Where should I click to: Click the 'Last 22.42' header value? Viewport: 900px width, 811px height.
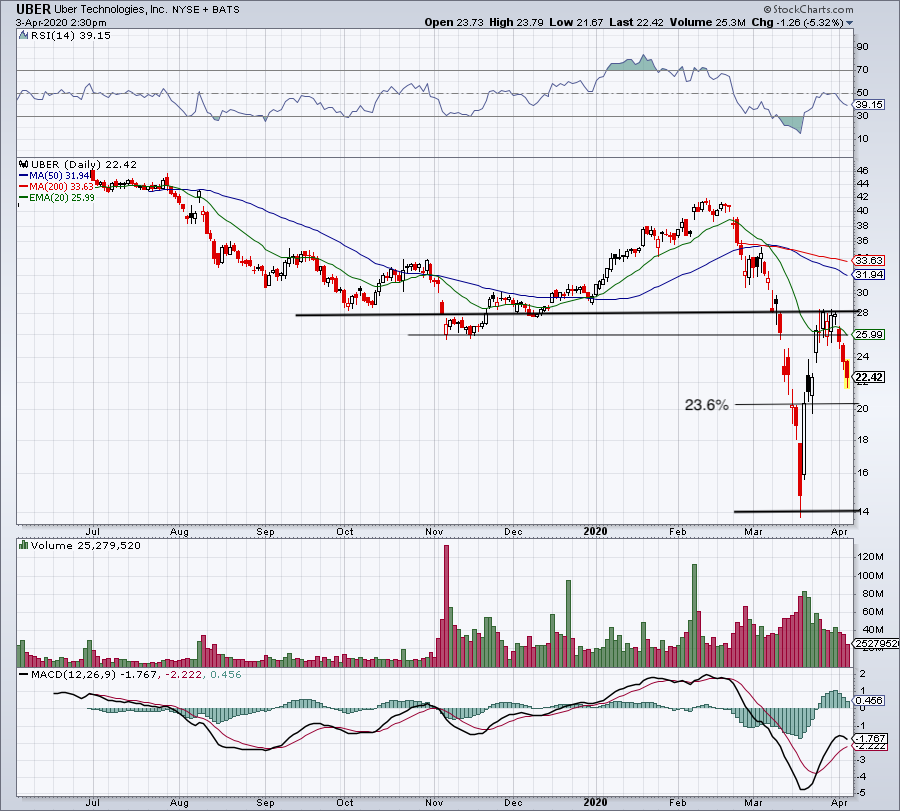tap(636, 22)
